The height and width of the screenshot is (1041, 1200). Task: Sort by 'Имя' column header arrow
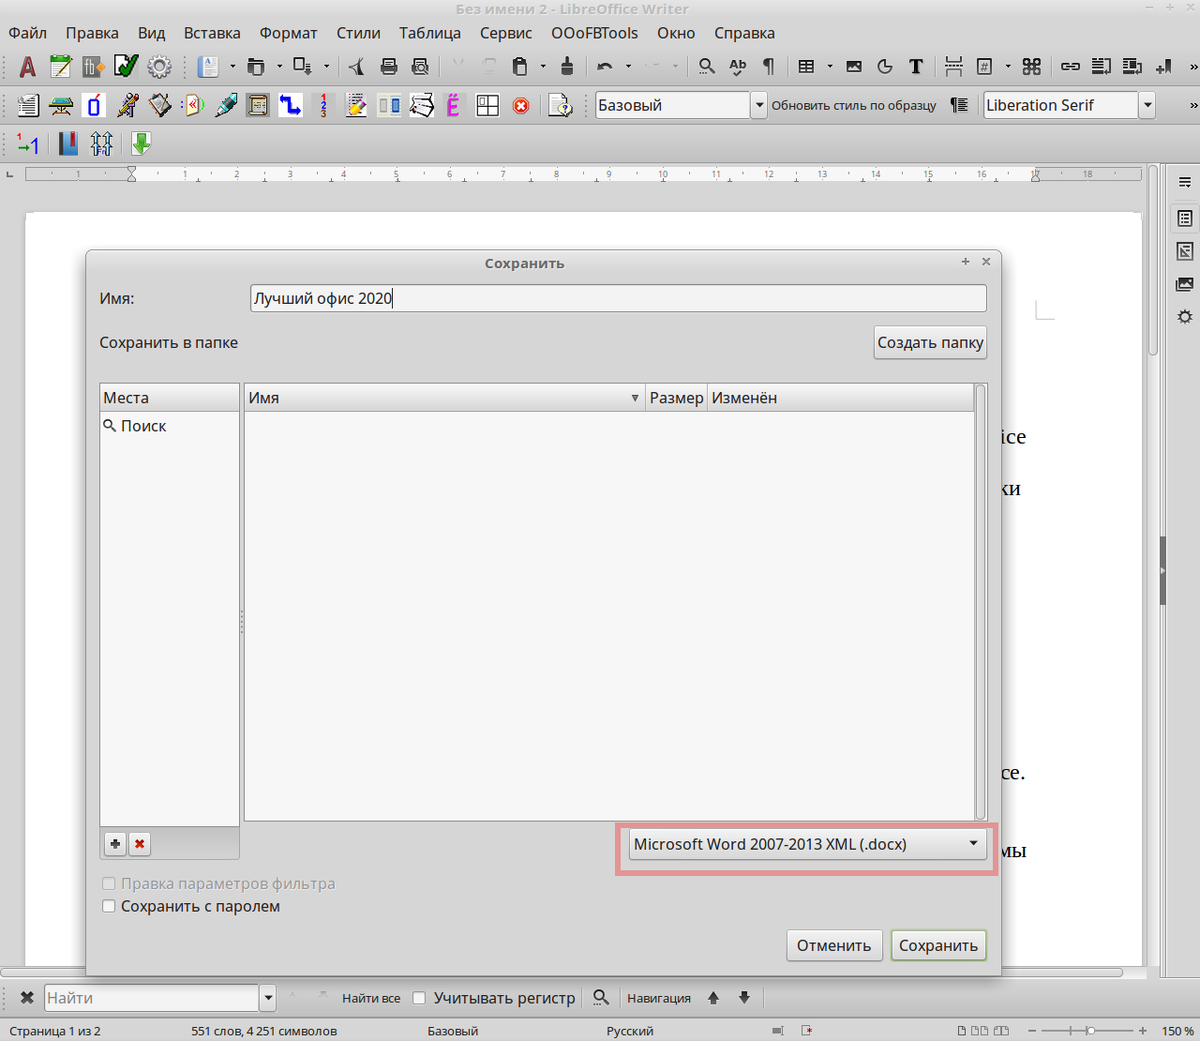point(635,398)
